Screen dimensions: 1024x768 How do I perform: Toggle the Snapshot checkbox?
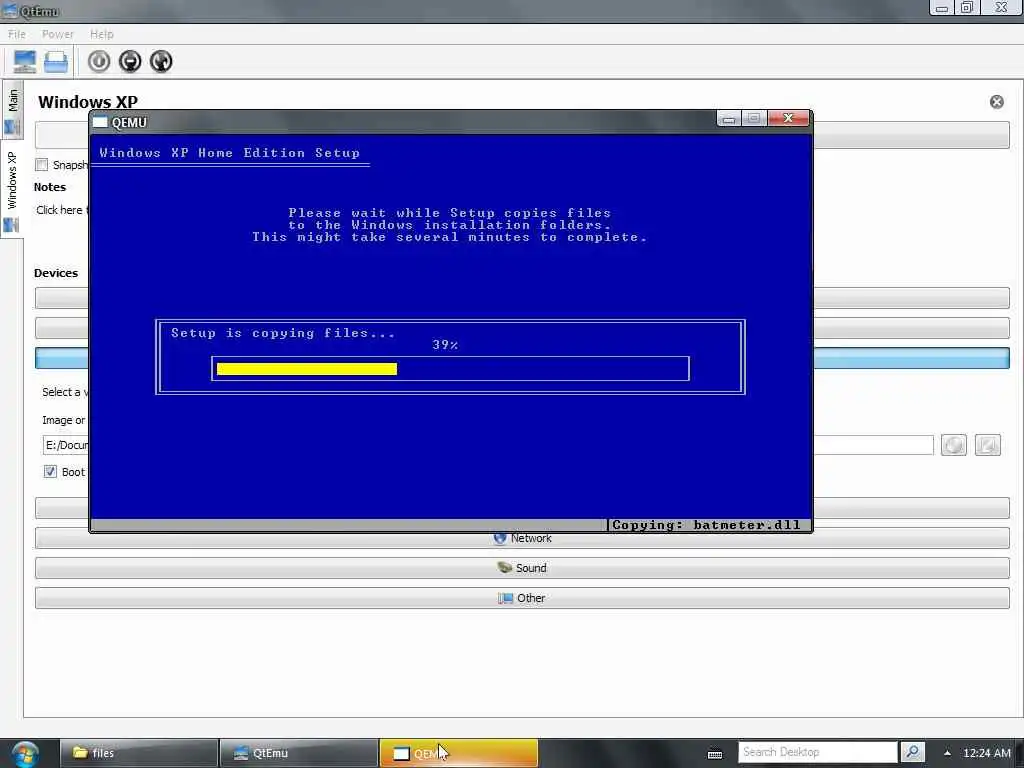(42, 165)
